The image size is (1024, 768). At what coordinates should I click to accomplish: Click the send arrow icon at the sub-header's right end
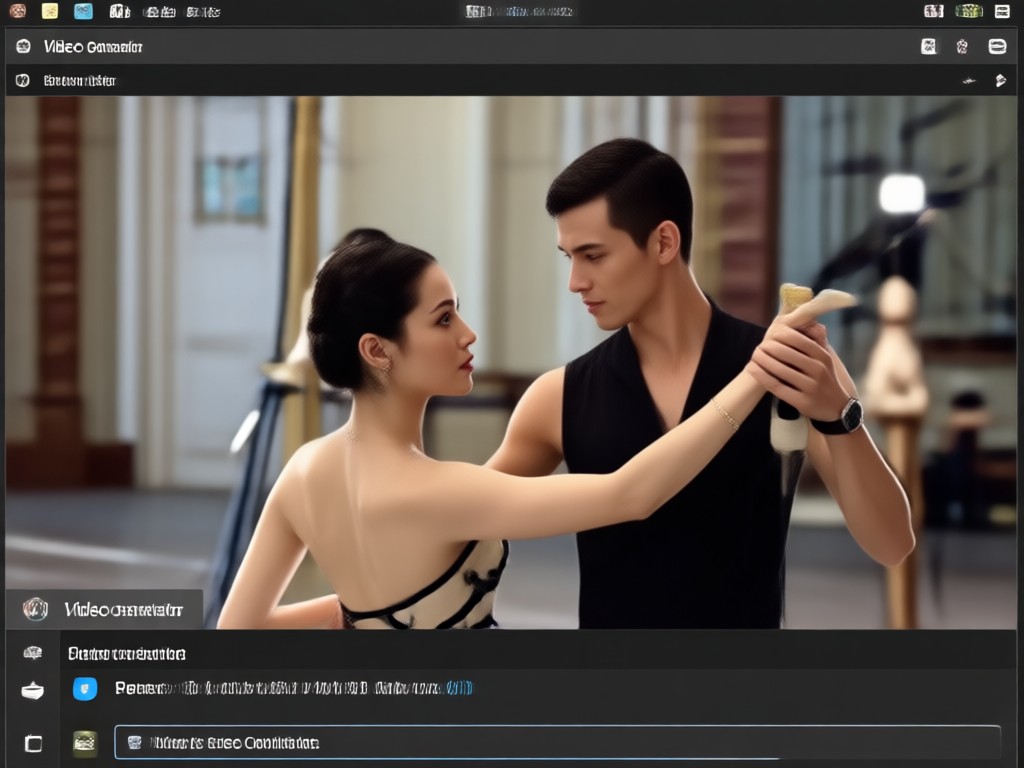1000,81
